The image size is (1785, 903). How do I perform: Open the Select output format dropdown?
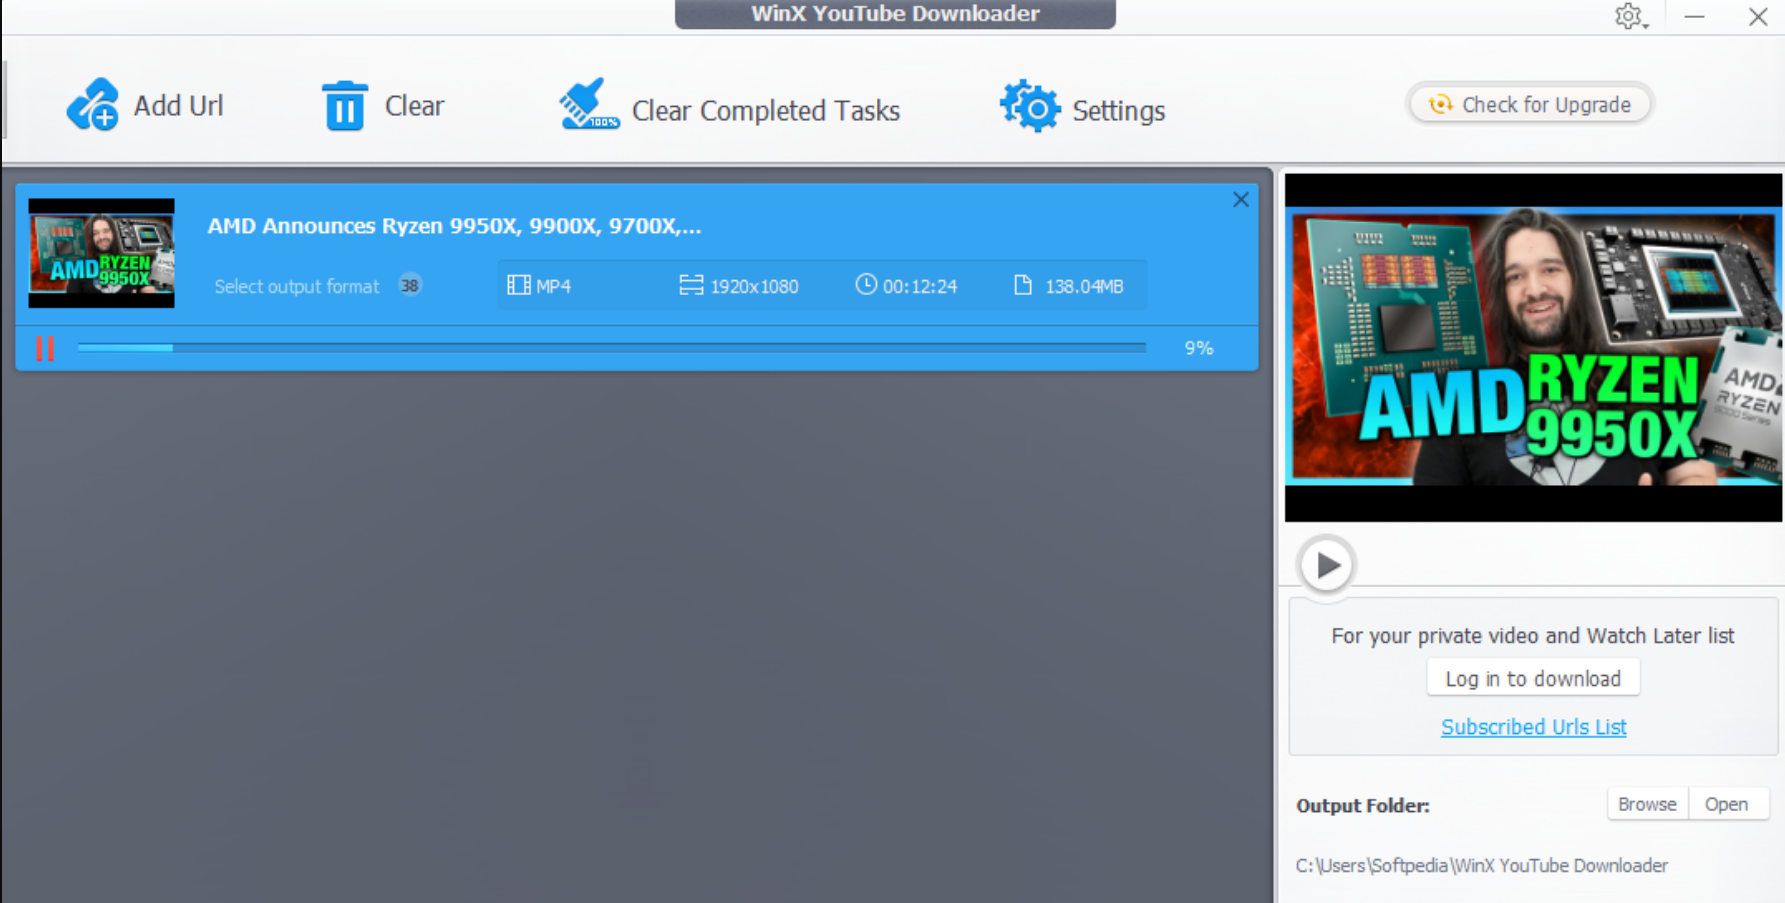[297, 286]
